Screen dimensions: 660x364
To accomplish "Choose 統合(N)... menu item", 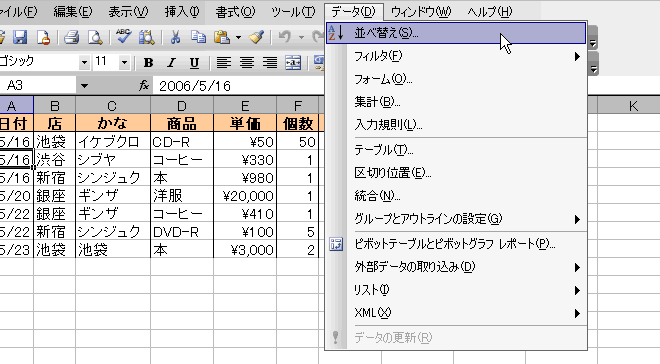I will pos(456,196).
